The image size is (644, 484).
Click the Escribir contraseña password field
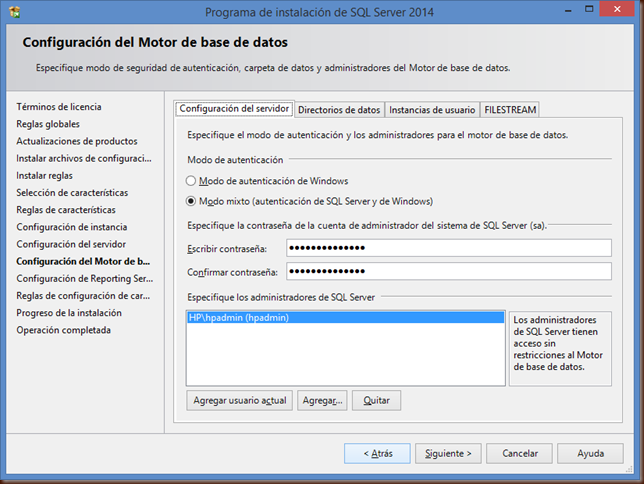[448, 248]
